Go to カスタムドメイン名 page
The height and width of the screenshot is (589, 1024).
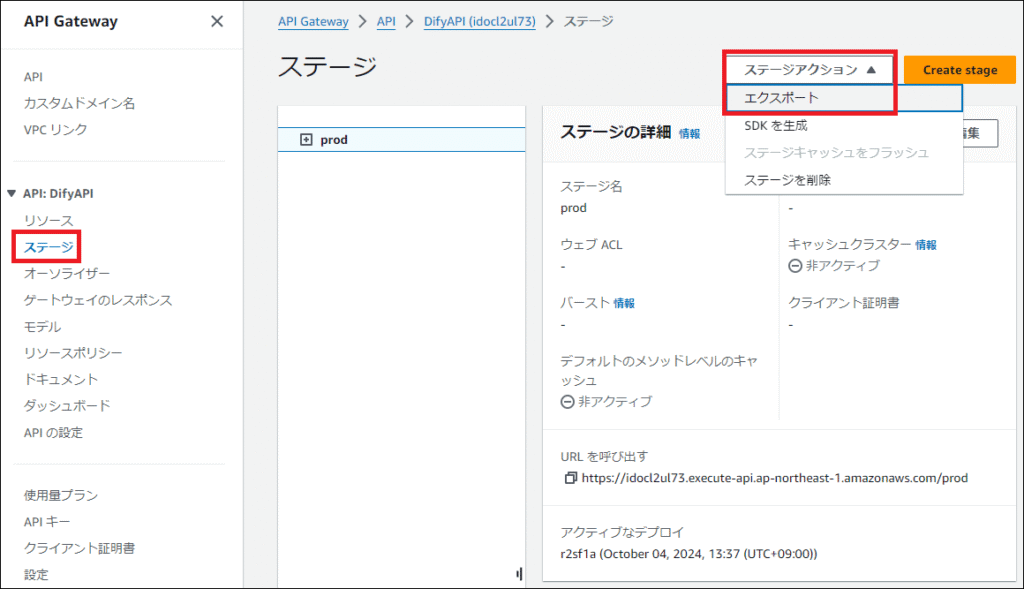pyautogui.click(x=79, y=103)
